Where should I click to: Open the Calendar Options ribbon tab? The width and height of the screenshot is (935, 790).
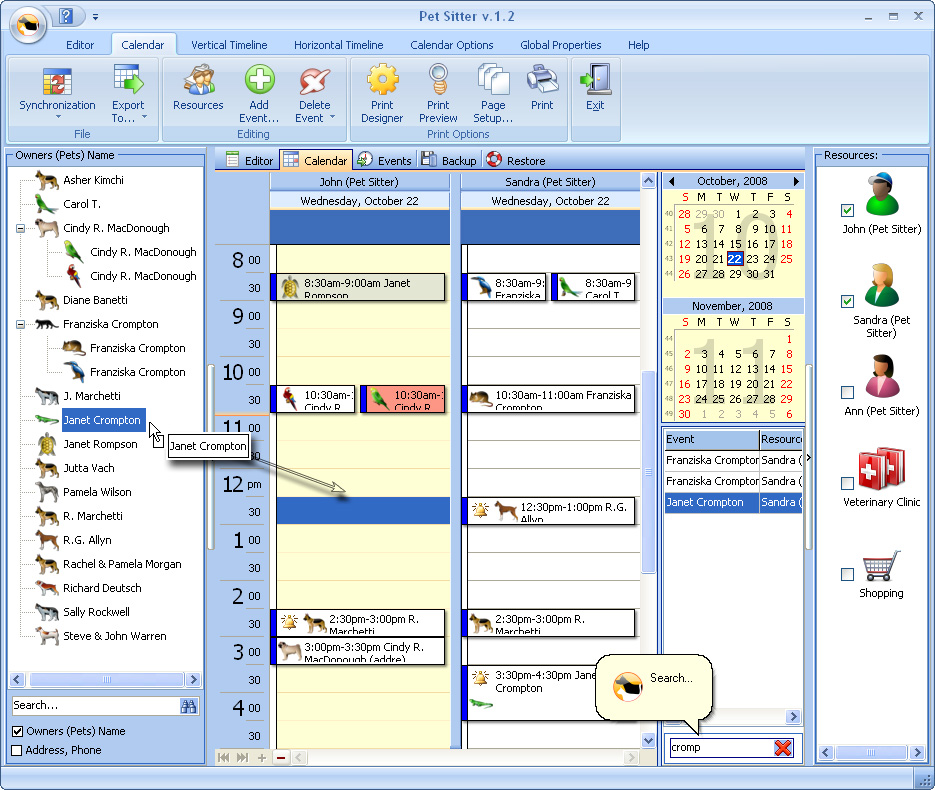(451, 45)
